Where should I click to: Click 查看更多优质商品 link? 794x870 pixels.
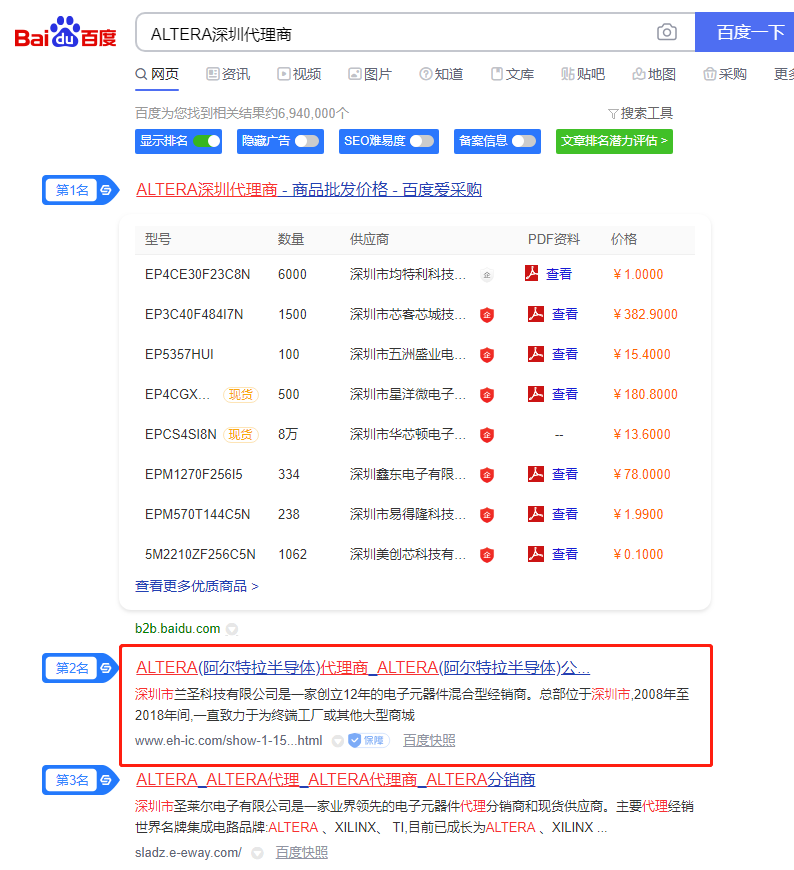coord(196,586)
